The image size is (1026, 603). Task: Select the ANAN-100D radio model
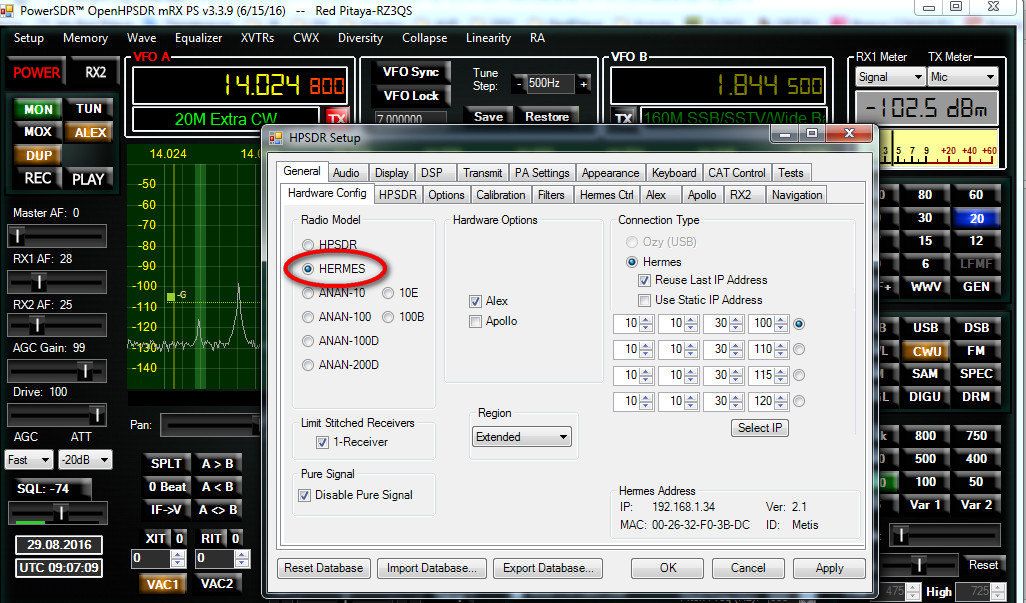tap(340, 341)
